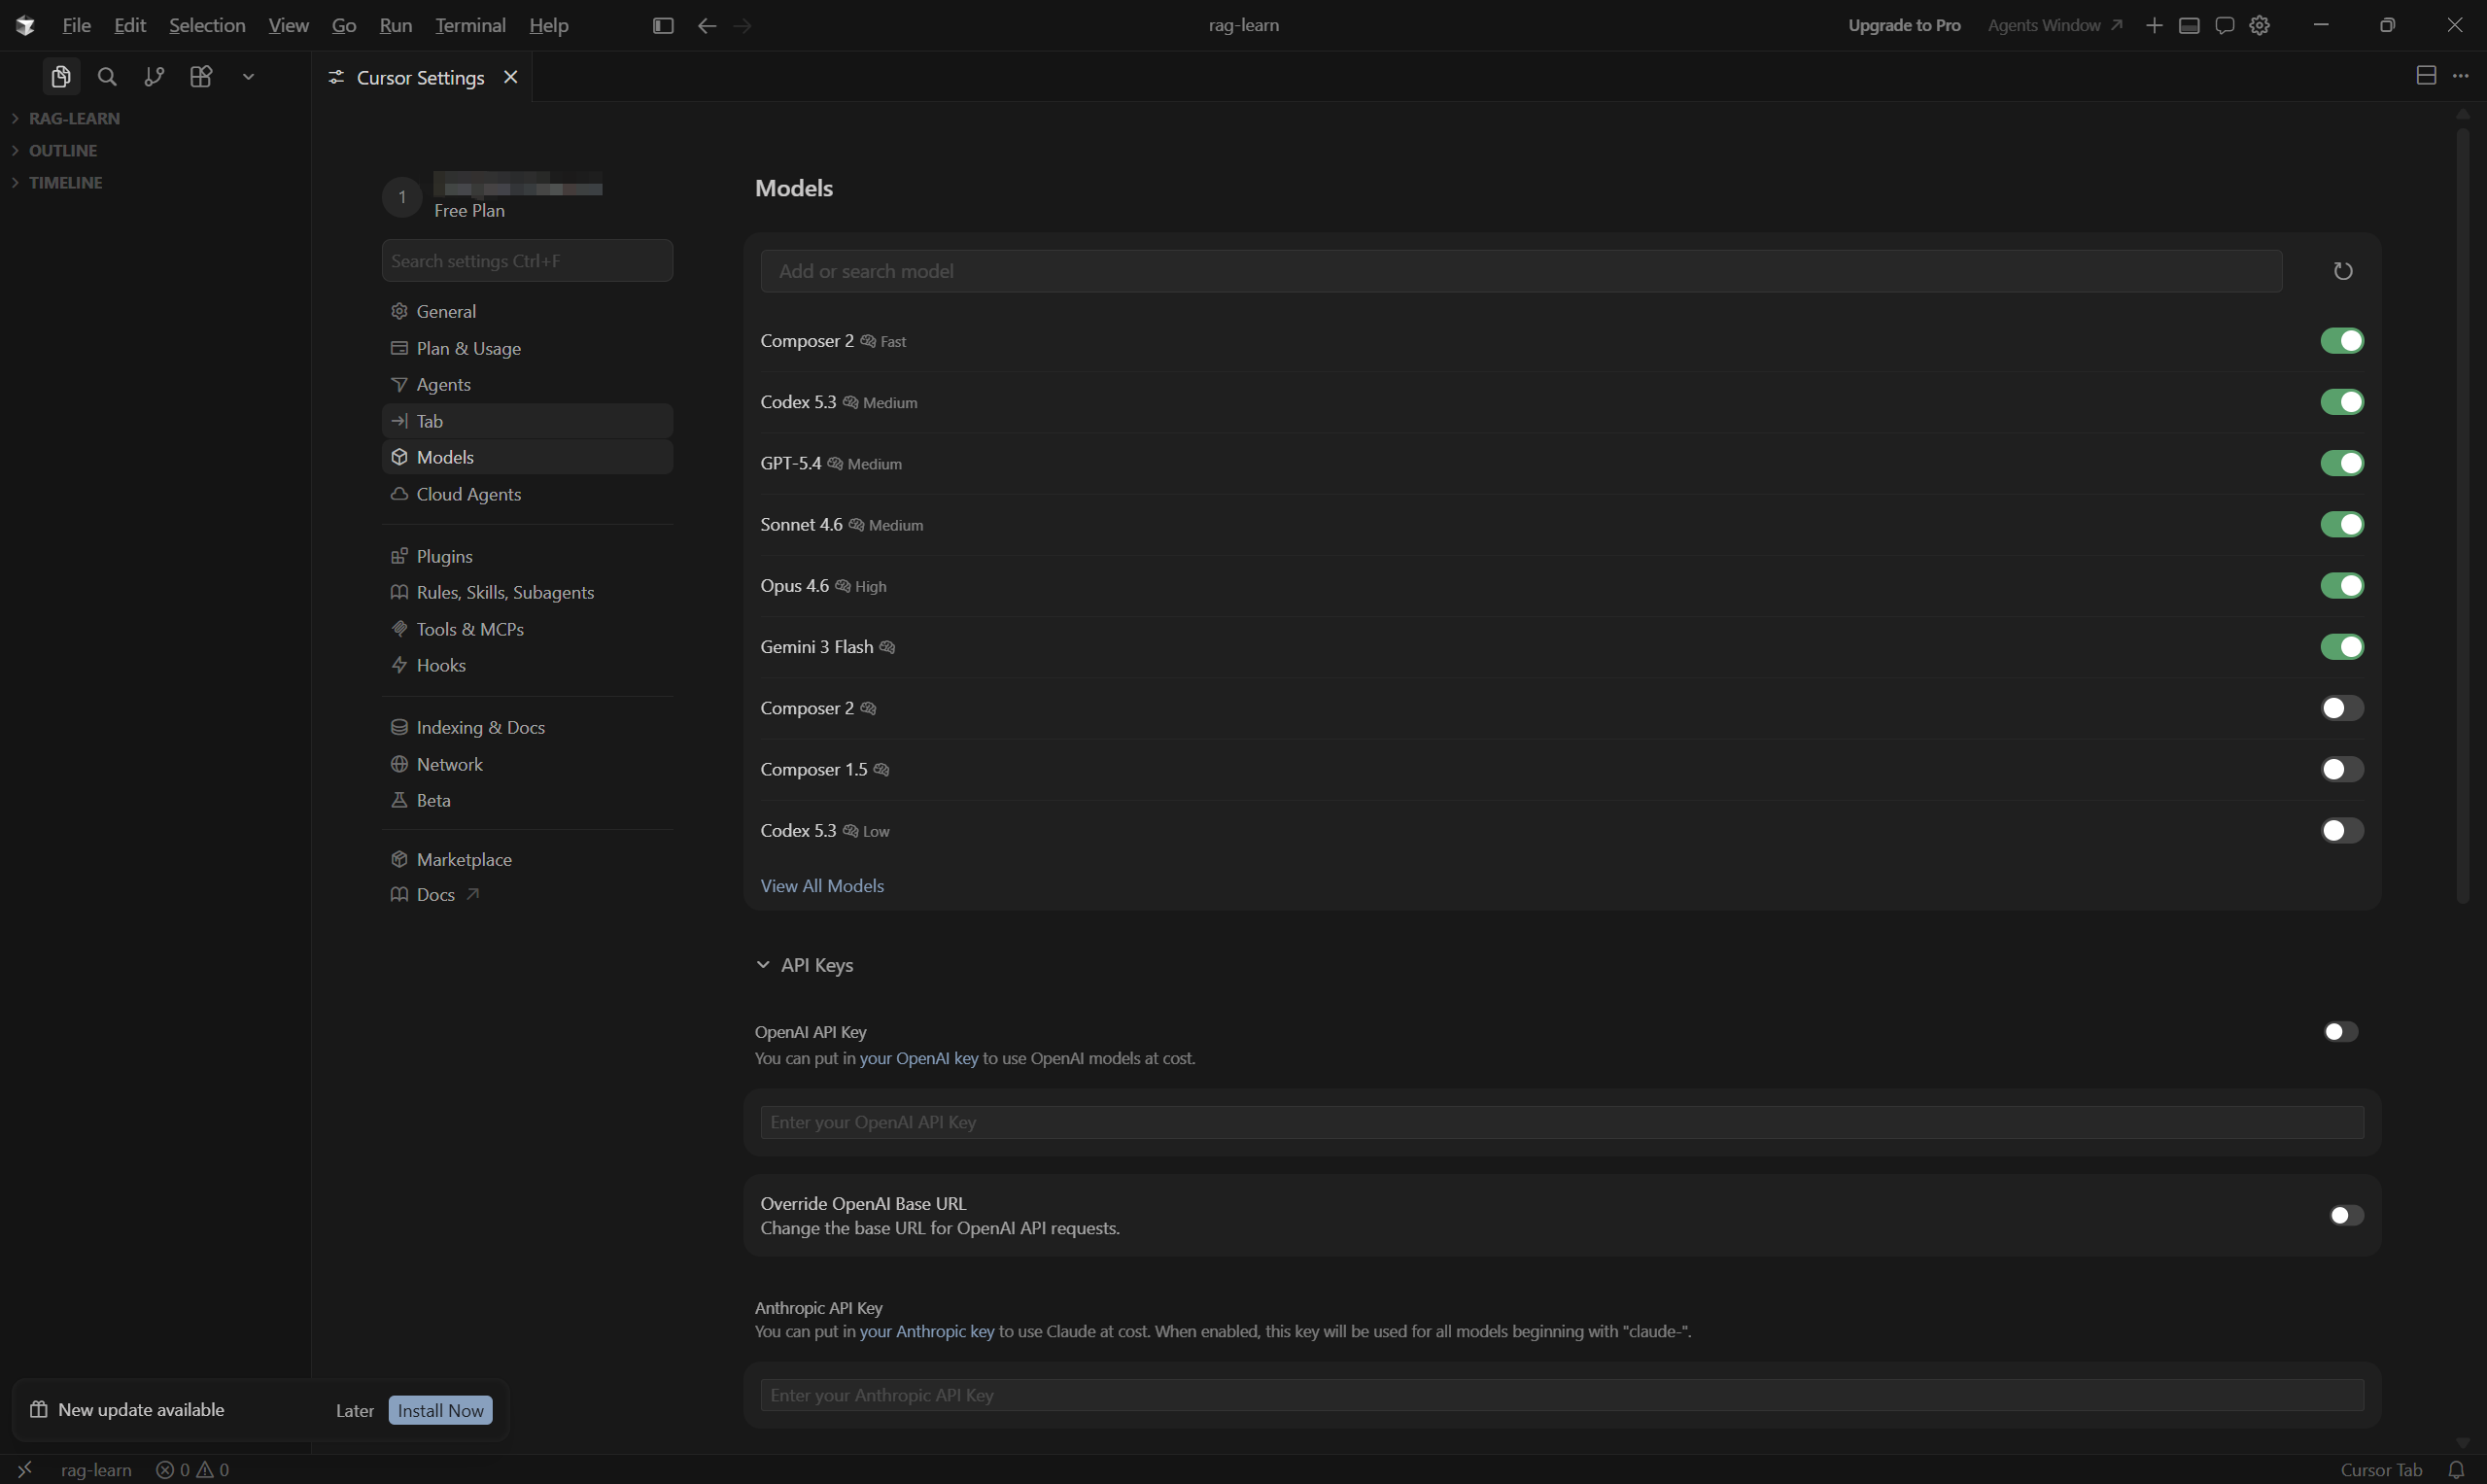Click the Install Now button
The width and height of the screenshot is (2487, 1484).
[x=440, y=1410]
